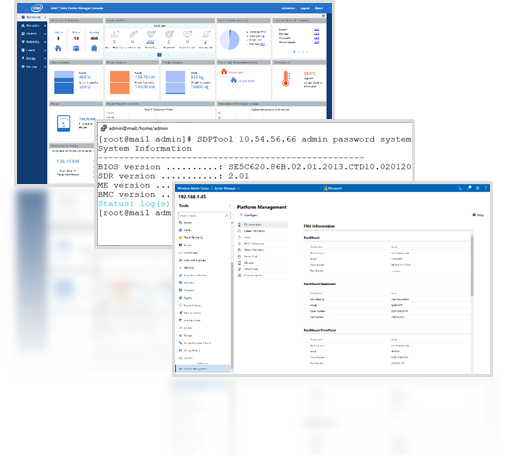The height and width of the screenshot is (455, 507).
Task: Click Configure under Platform Management
Action: point(249,215)
